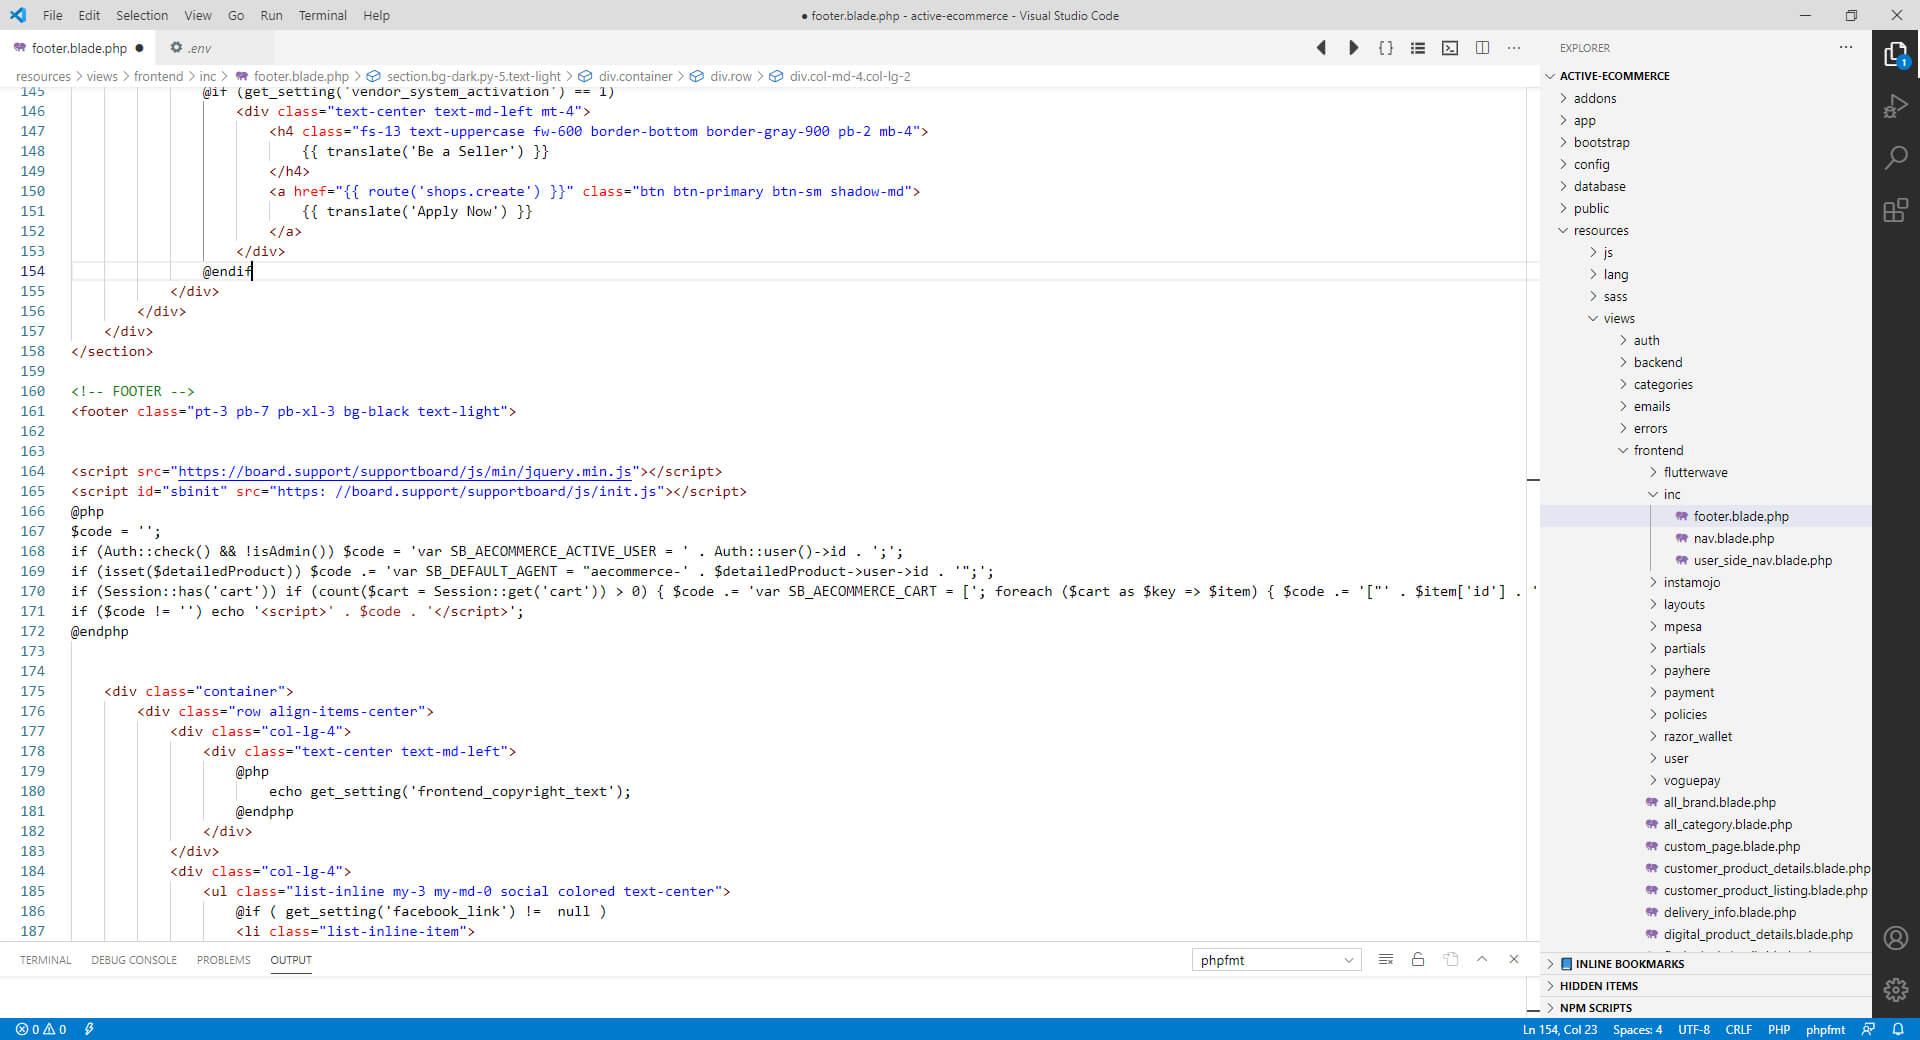
Task: Open the phpfmt output channel dropdown
Action: coord(1276,960)
